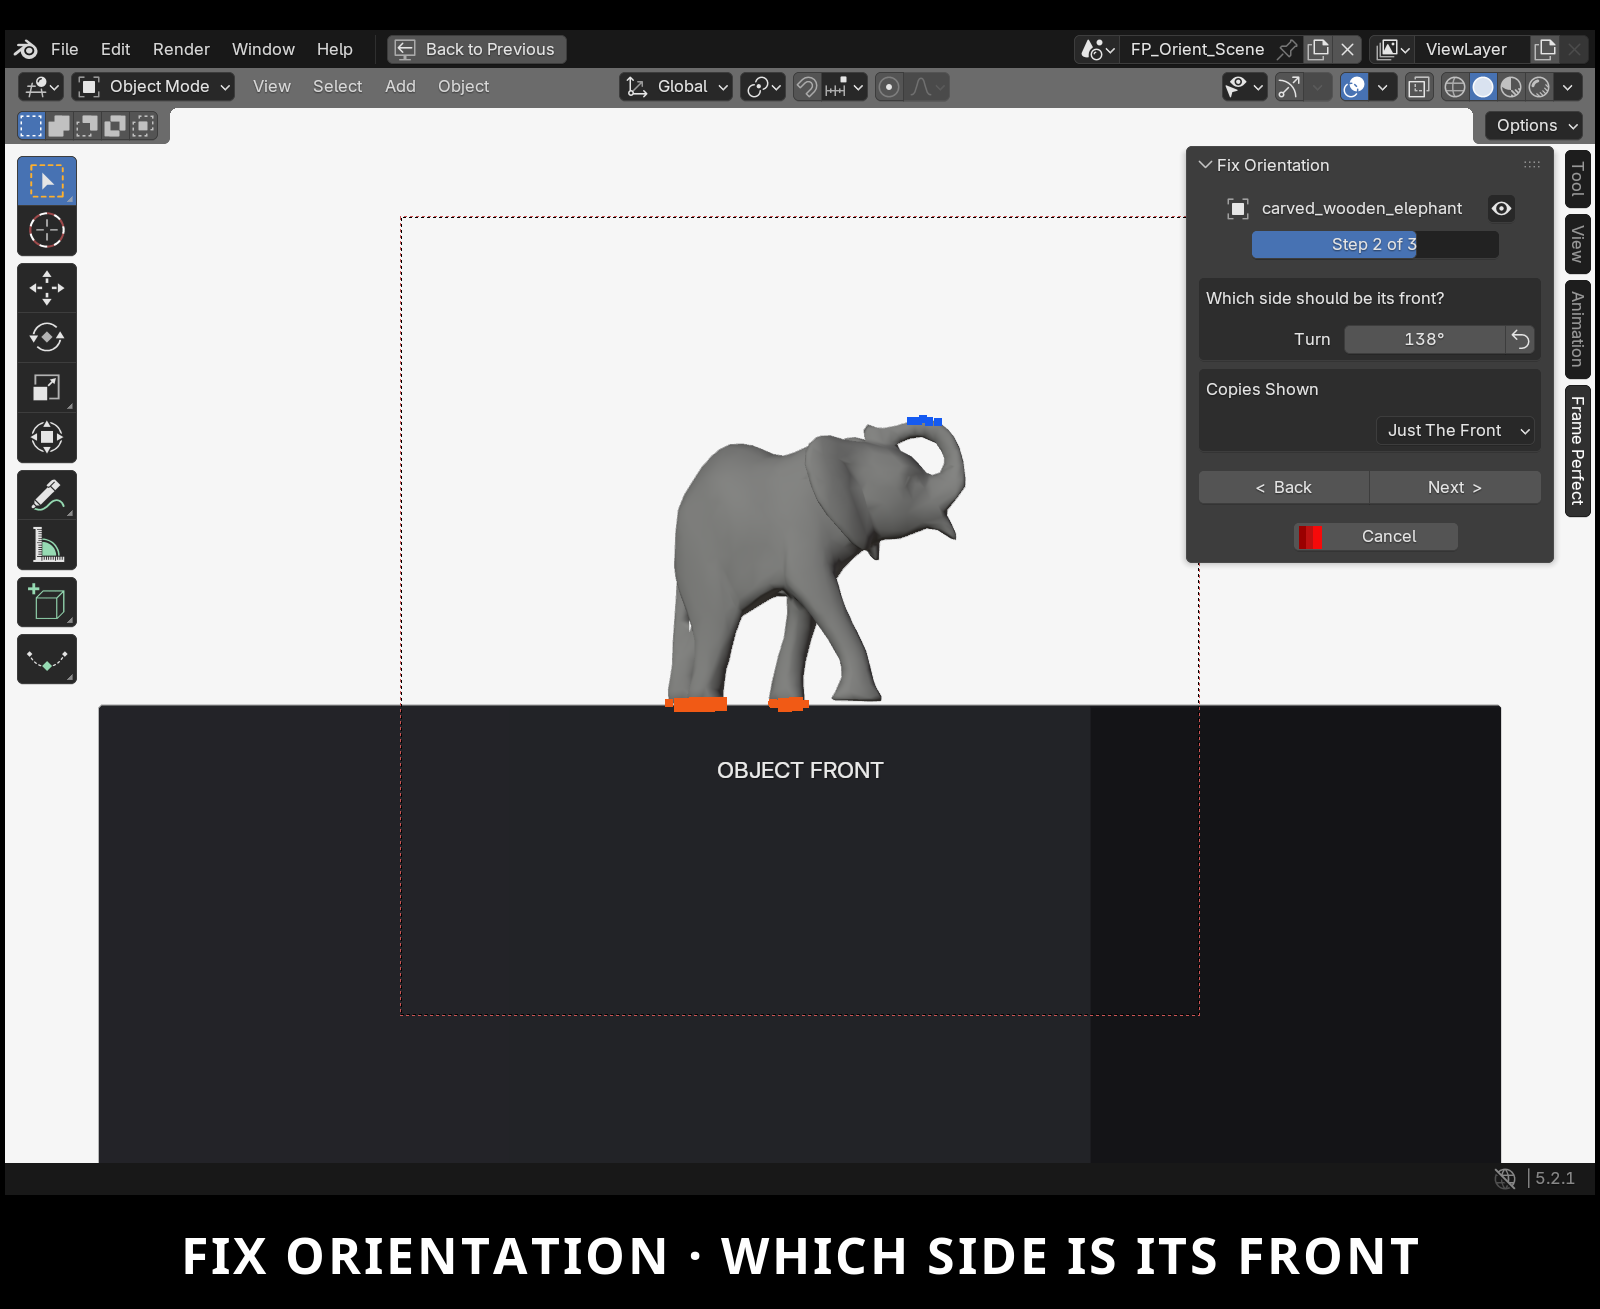This screenshot has width=1600, height=1309.
Task: Open the viewport Select menu
Action: pyautogui.click(x=337, y=87)
